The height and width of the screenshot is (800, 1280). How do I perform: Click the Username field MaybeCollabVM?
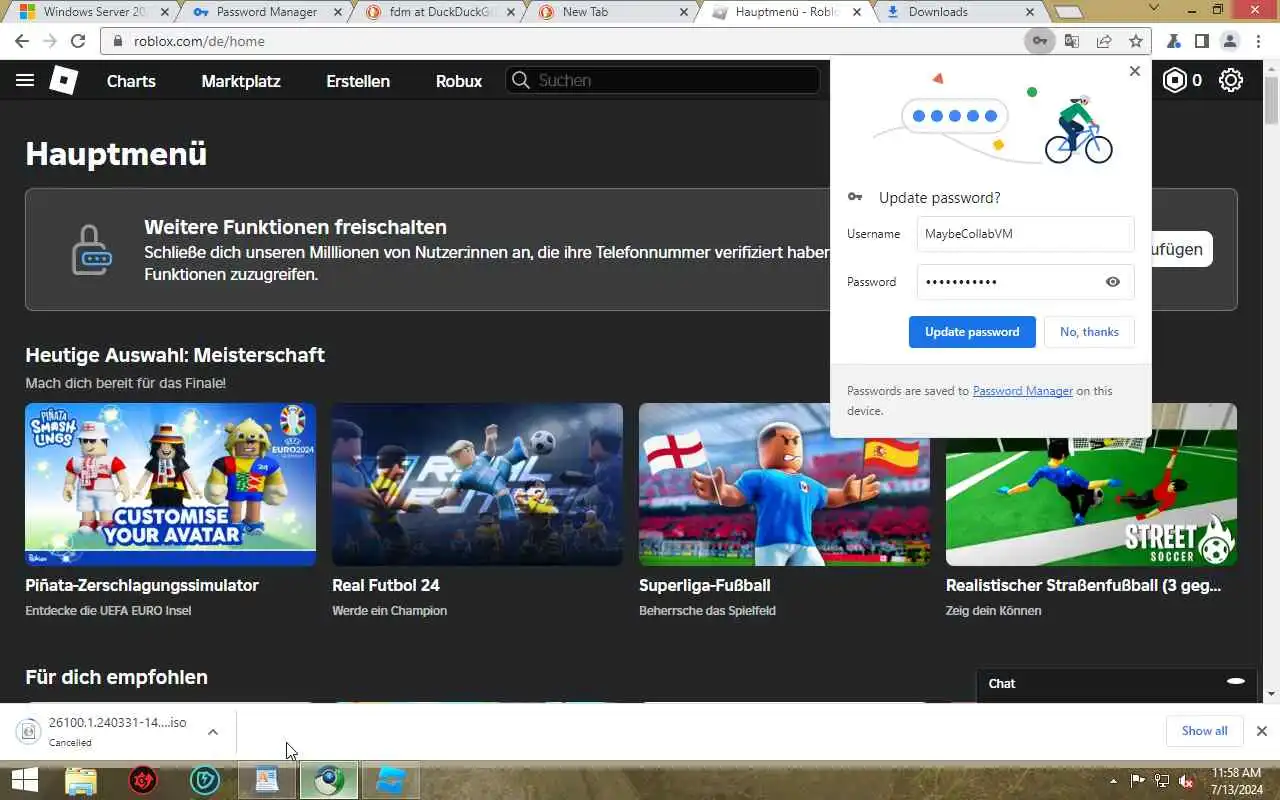coord(1025,234)
